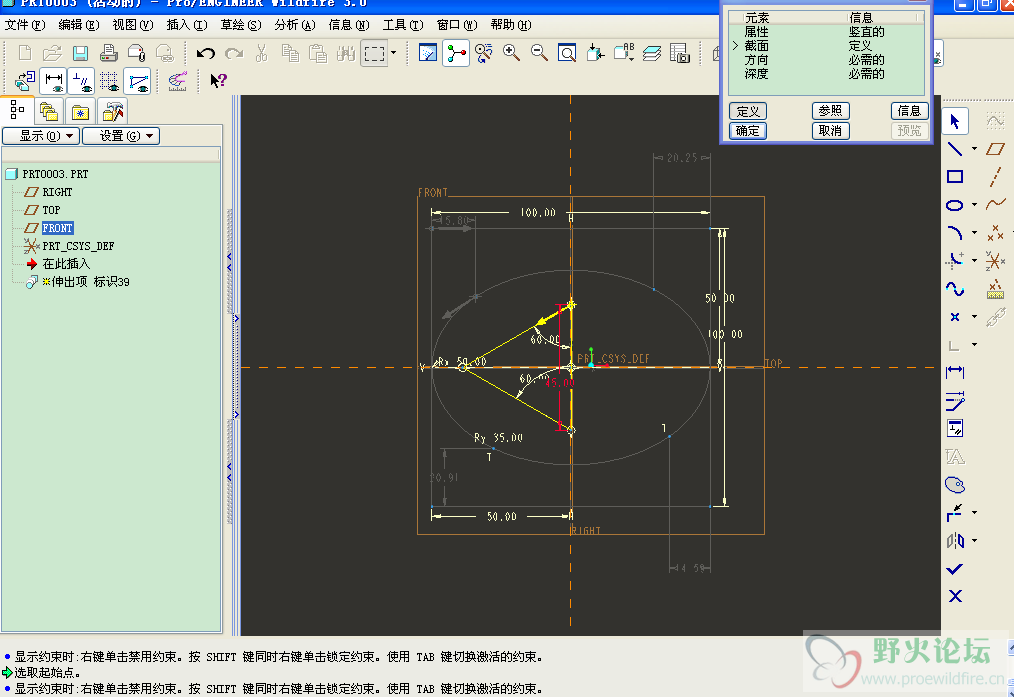Select the Modify dimensions tool
Viewport: 1014px width, 697px height.
(955, 401)
